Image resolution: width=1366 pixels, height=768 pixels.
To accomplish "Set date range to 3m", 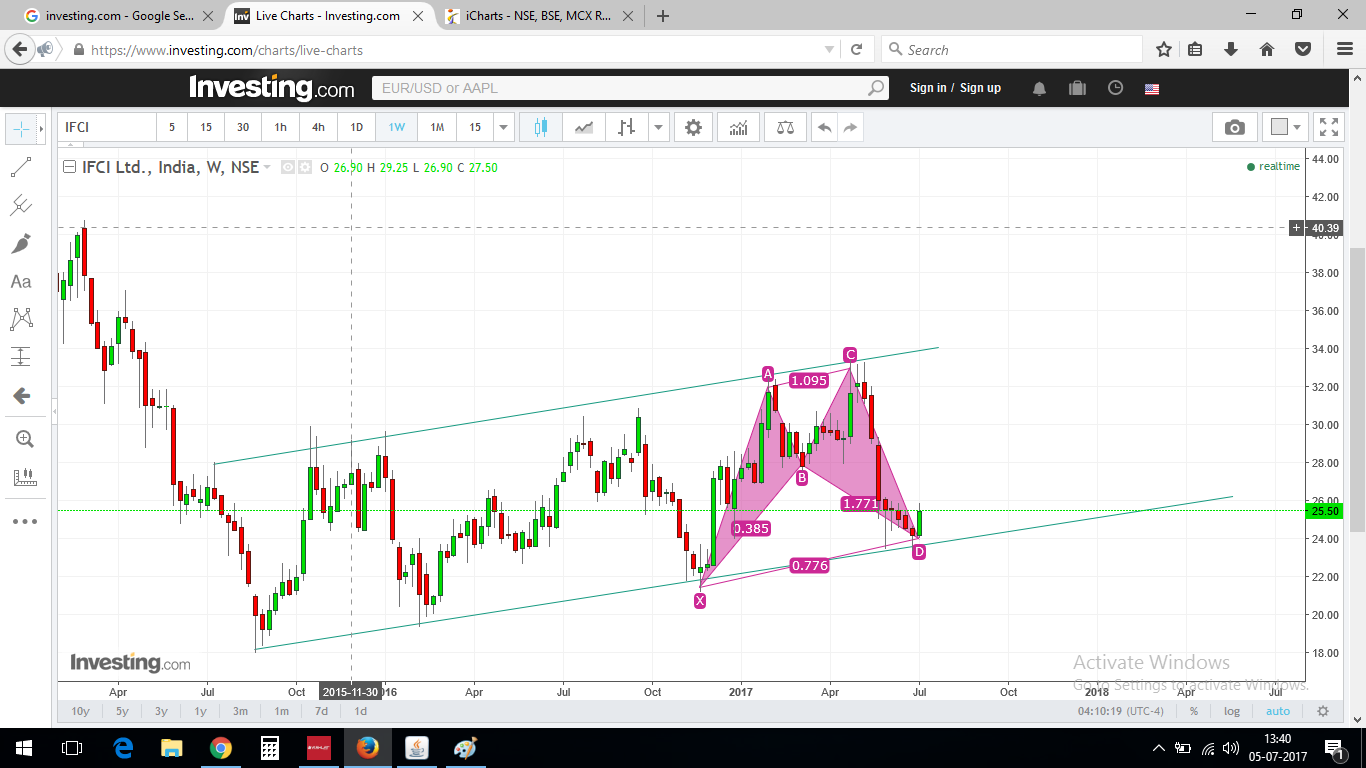I will 240,711.
